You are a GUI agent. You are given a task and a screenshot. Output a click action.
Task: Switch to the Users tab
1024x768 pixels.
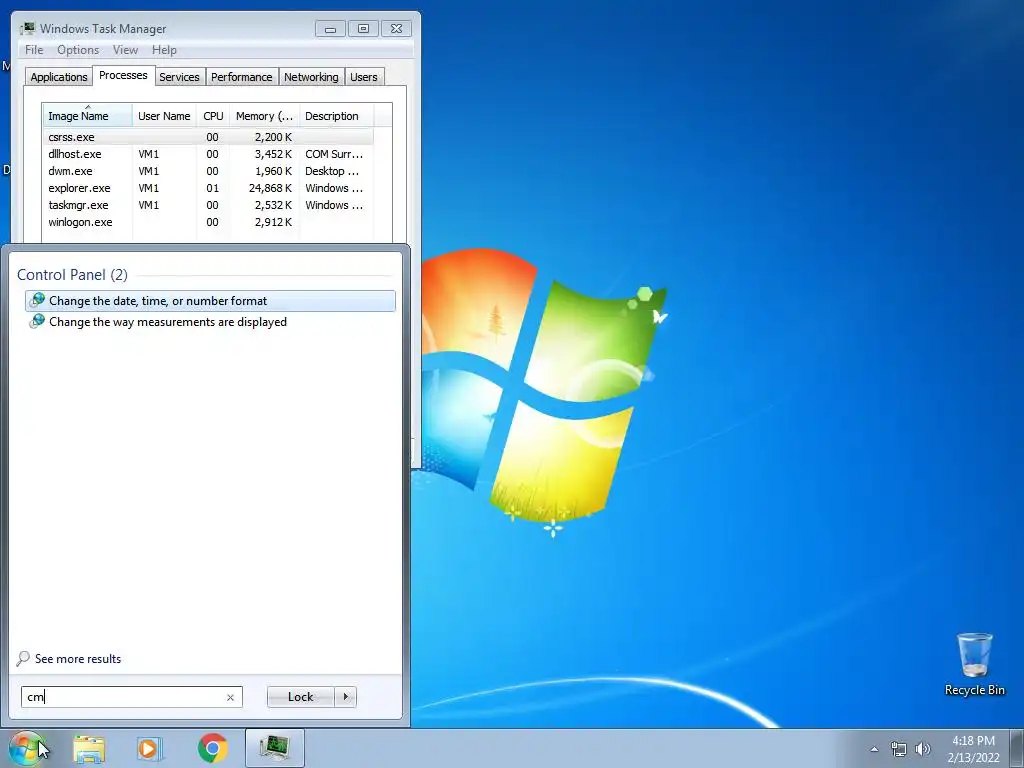[x=364, y=77]
